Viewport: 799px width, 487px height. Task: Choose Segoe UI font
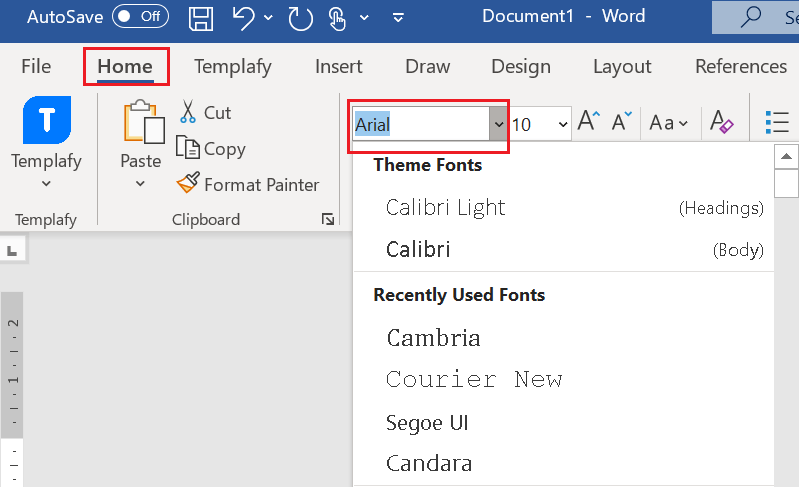click(564, 422)
